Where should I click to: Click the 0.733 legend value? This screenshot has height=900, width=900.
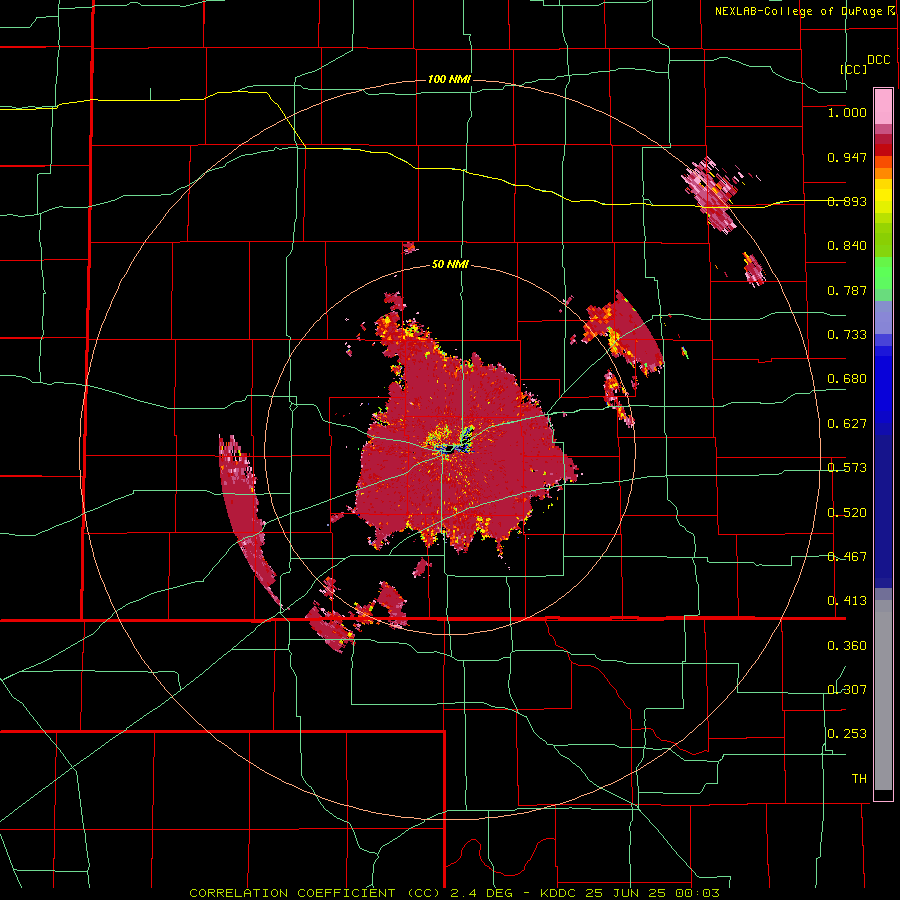[x=847, y=335]
